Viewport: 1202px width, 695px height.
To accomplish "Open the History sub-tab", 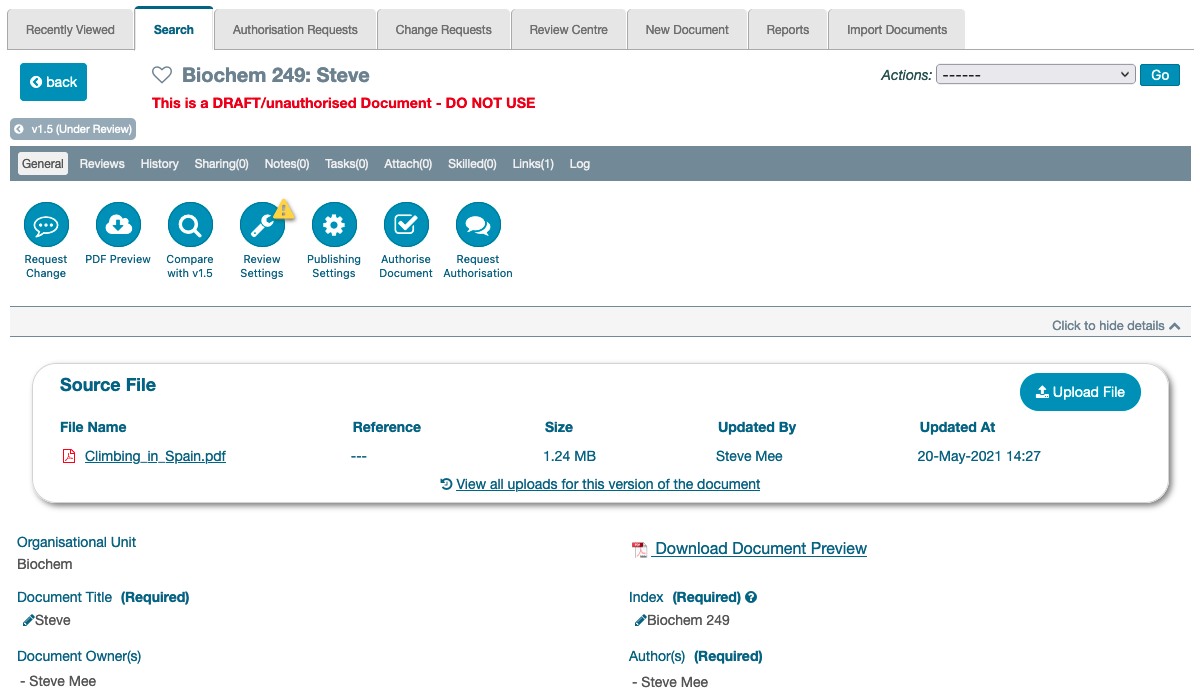I will 160,164.
